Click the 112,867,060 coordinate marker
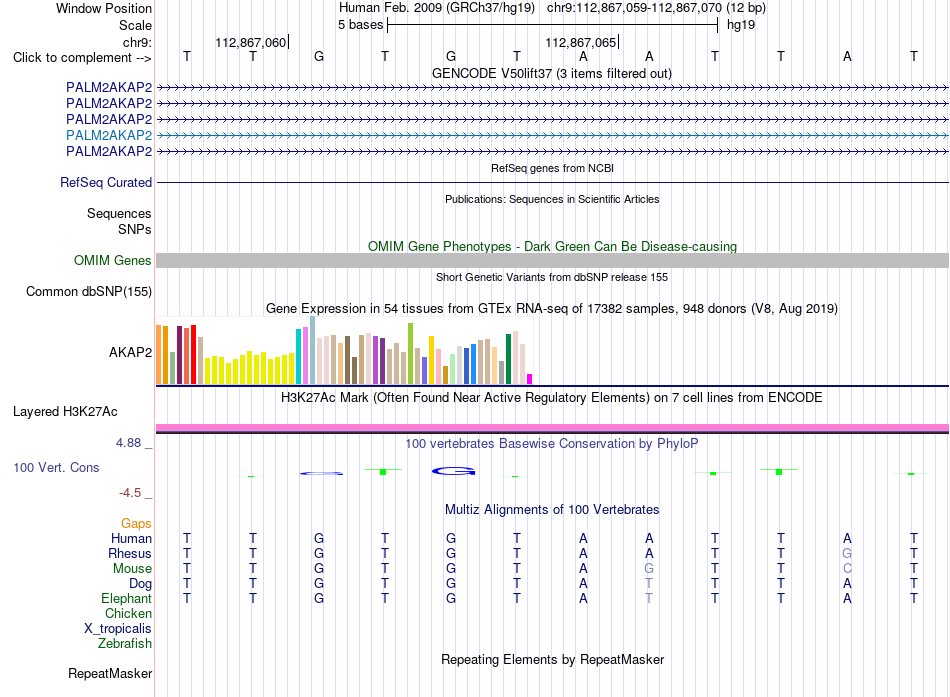 click(250, 42)
